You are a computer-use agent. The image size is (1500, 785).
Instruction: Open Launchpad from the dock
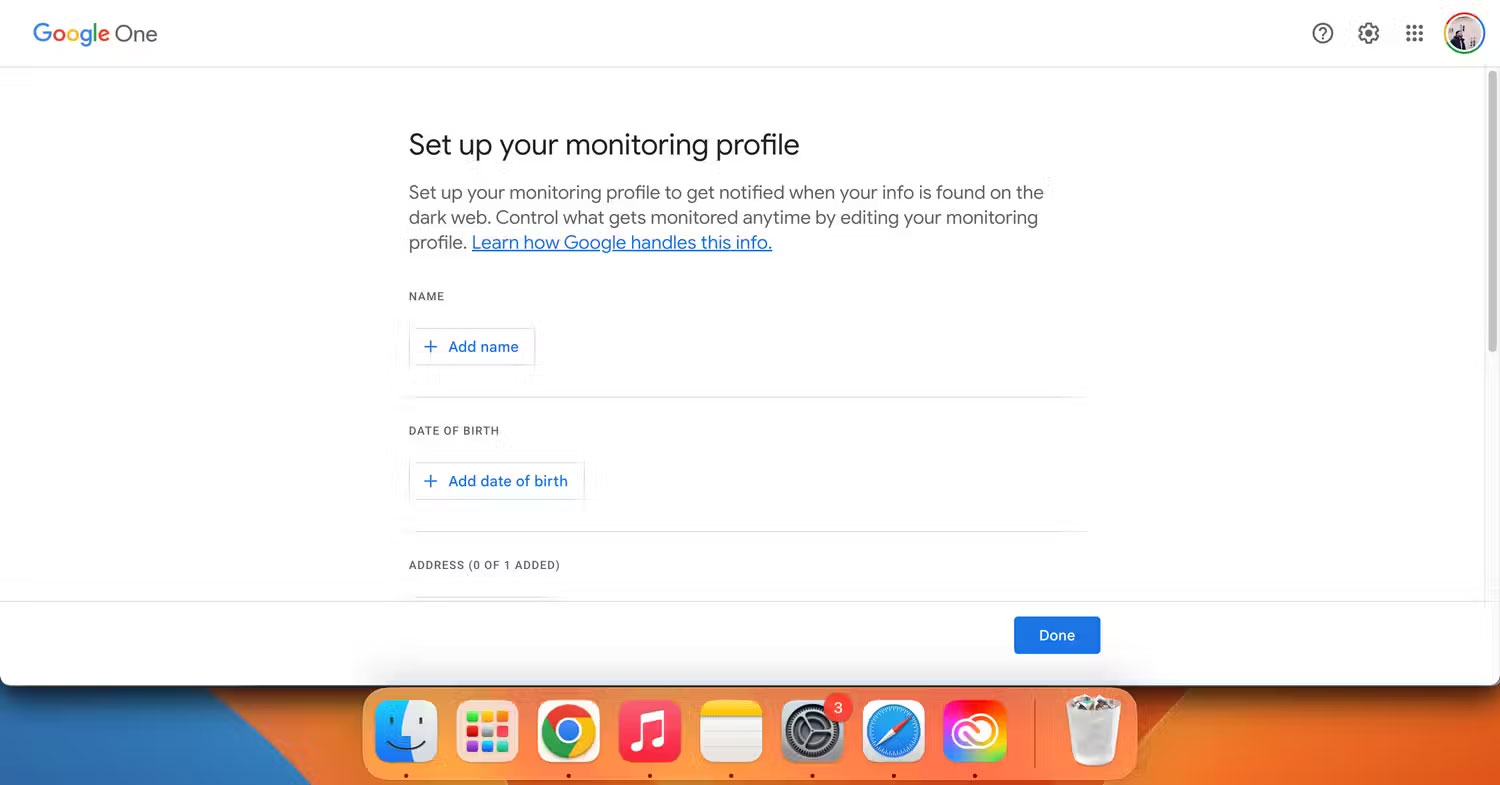tap(487, 731)
